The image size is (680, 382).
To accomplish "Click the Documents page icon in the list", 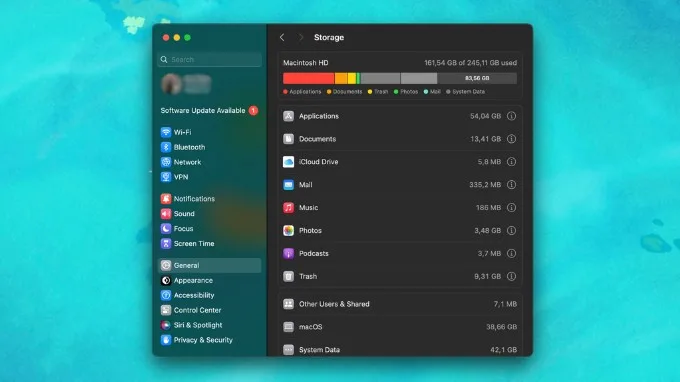I will 288,139.
